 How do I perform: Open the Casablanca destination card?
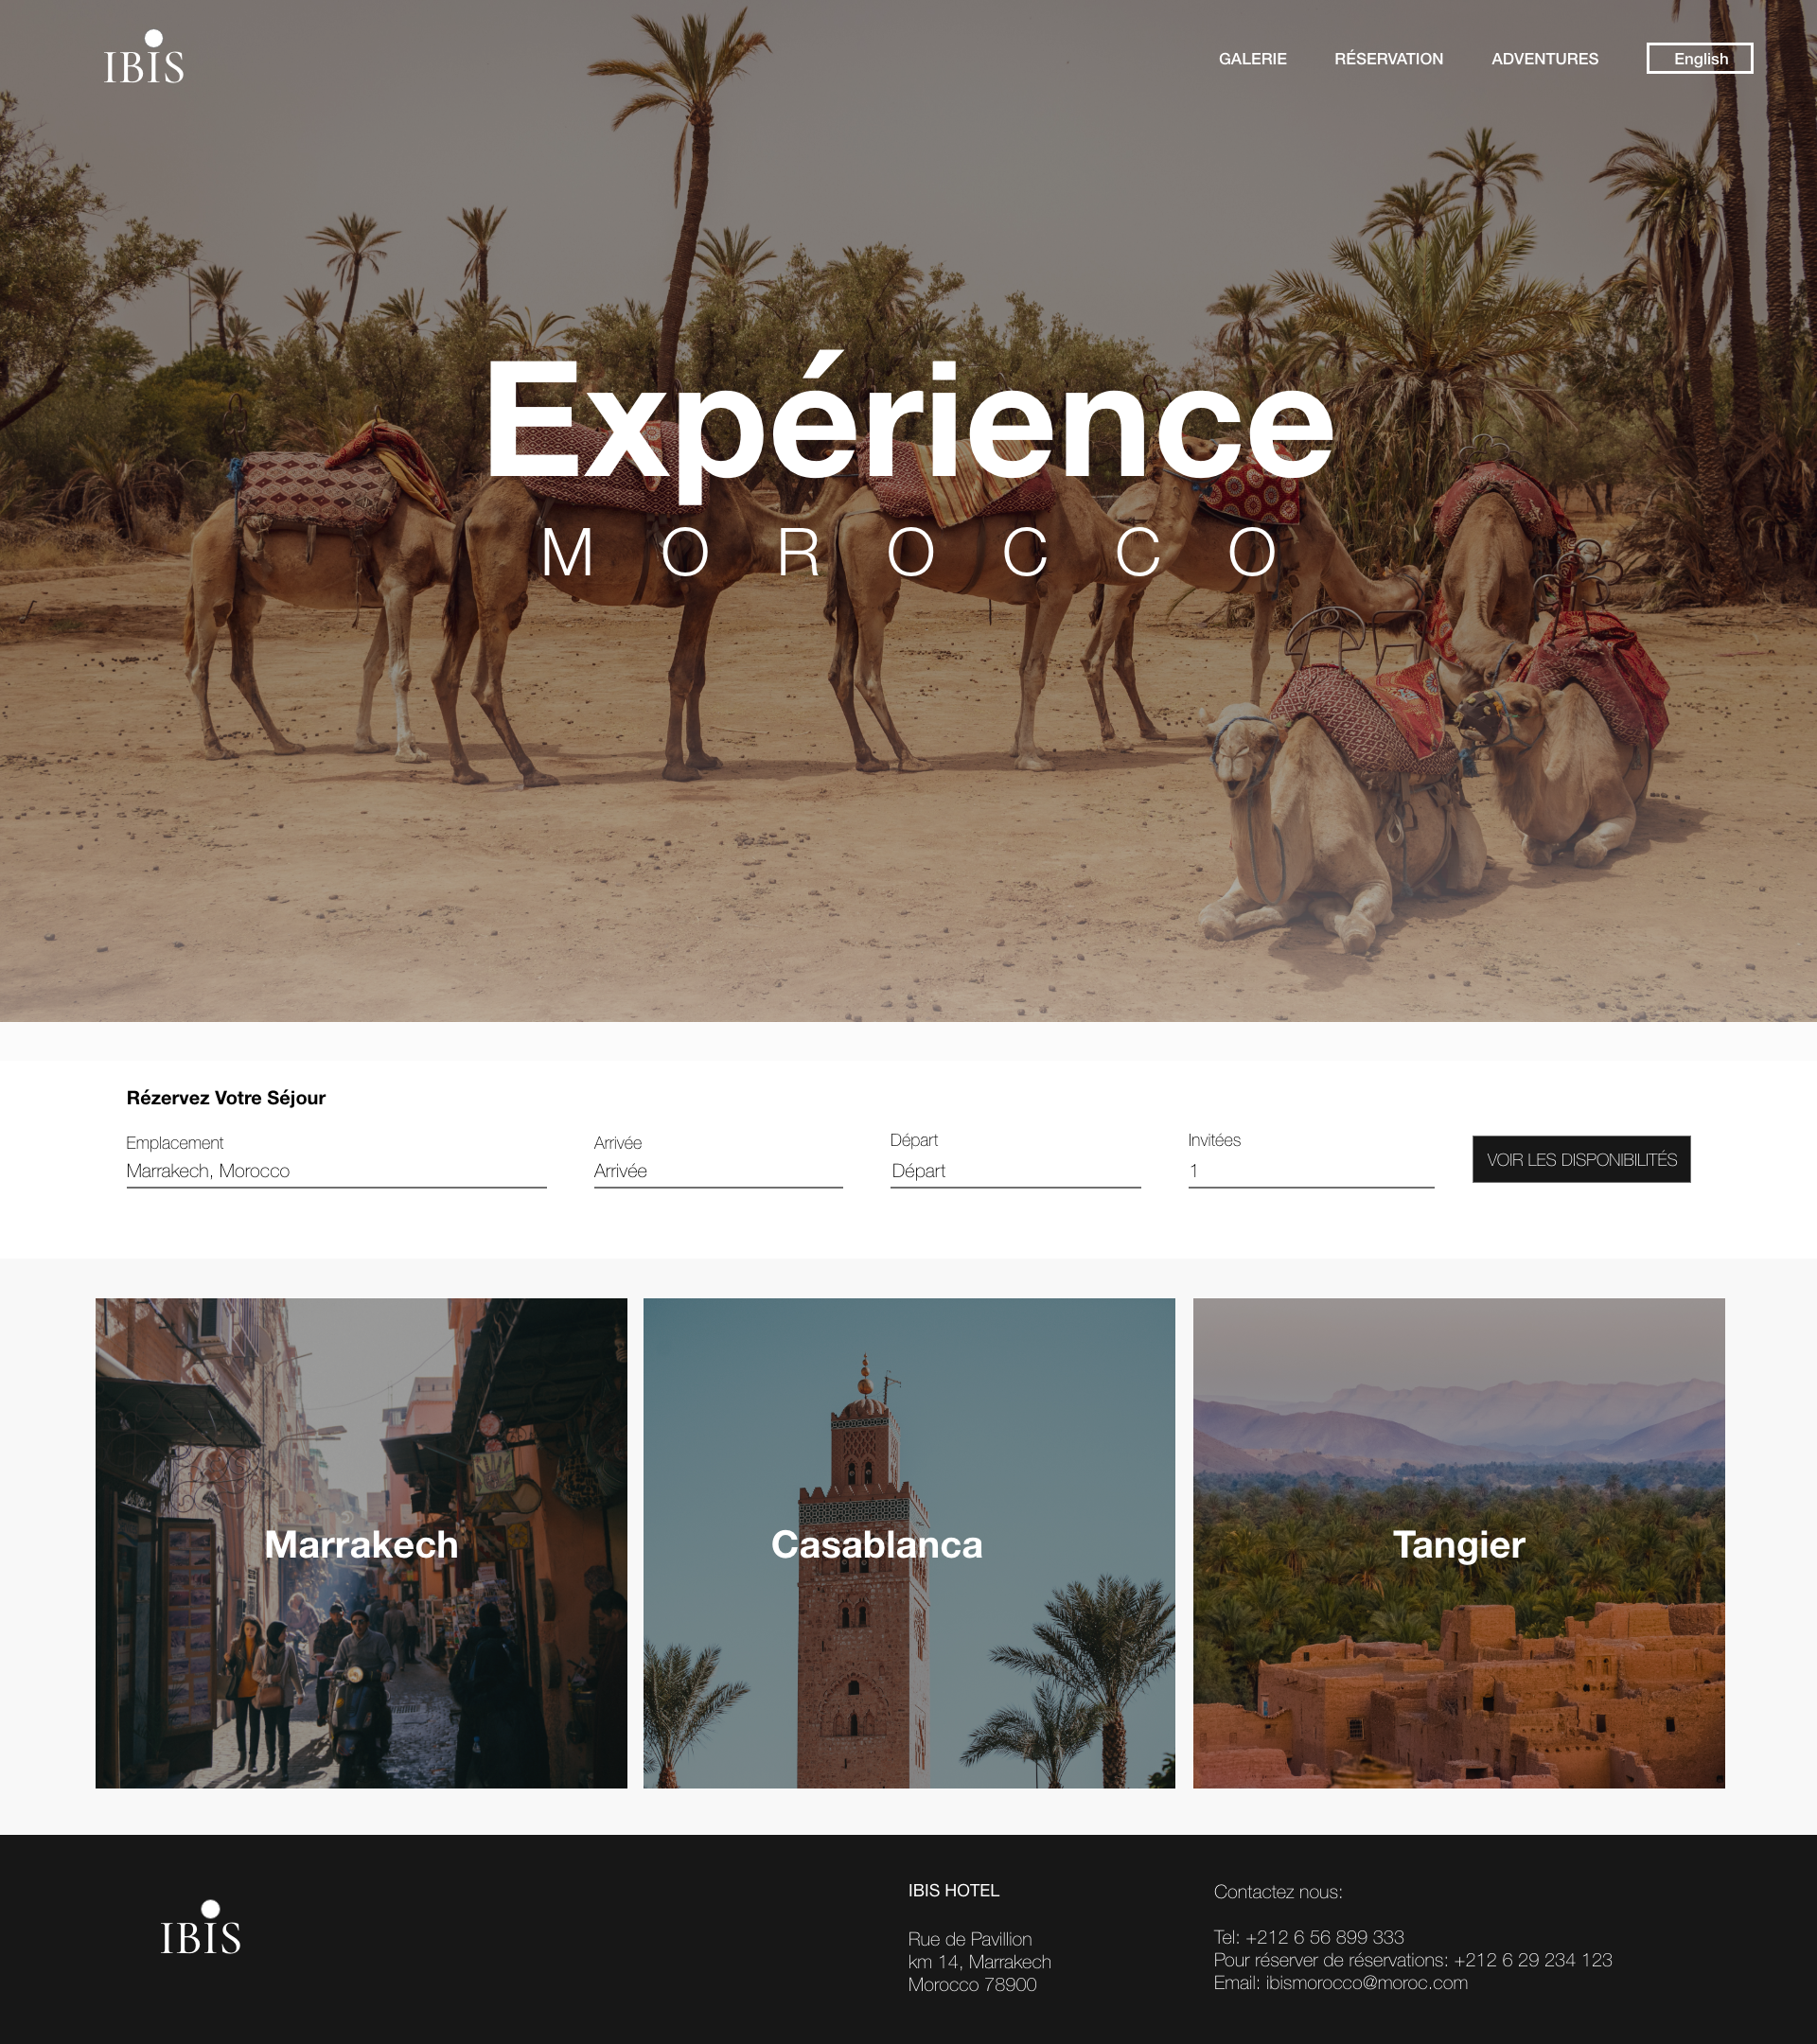[x=909, y=1543]
